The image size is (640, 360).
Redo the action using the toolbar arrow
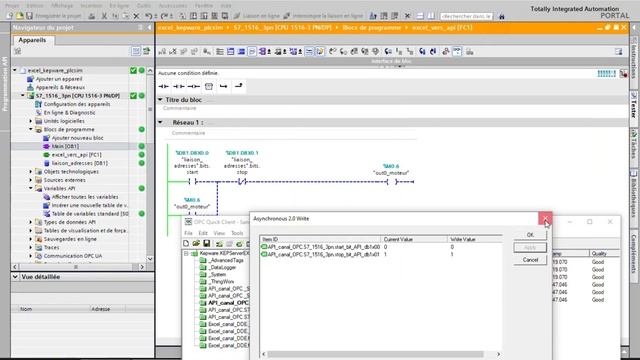coord(164,16)
